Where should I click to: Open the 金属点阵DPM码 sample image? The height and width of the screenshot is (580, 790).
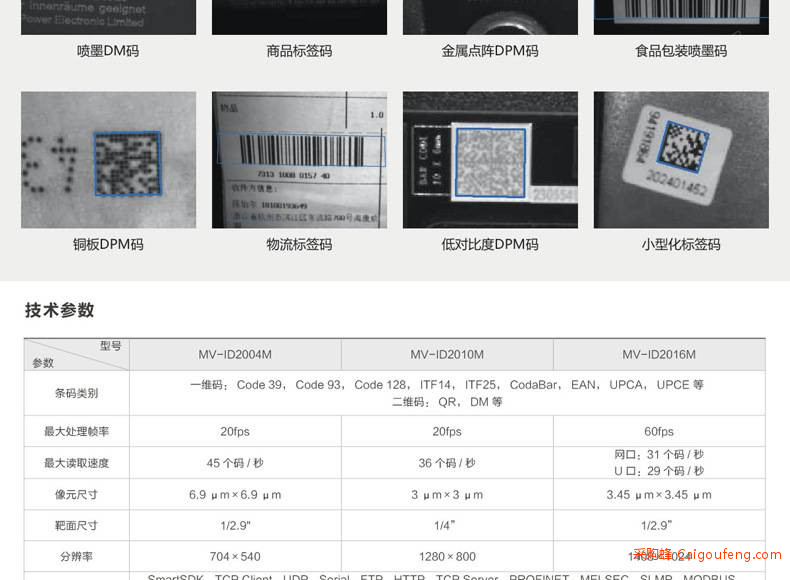[x=490, y=17]
